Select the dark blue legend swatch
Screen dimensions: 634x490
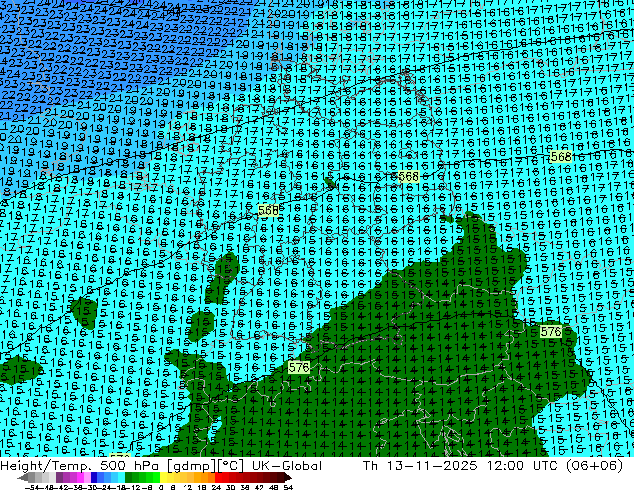click(x=94, y=477)
